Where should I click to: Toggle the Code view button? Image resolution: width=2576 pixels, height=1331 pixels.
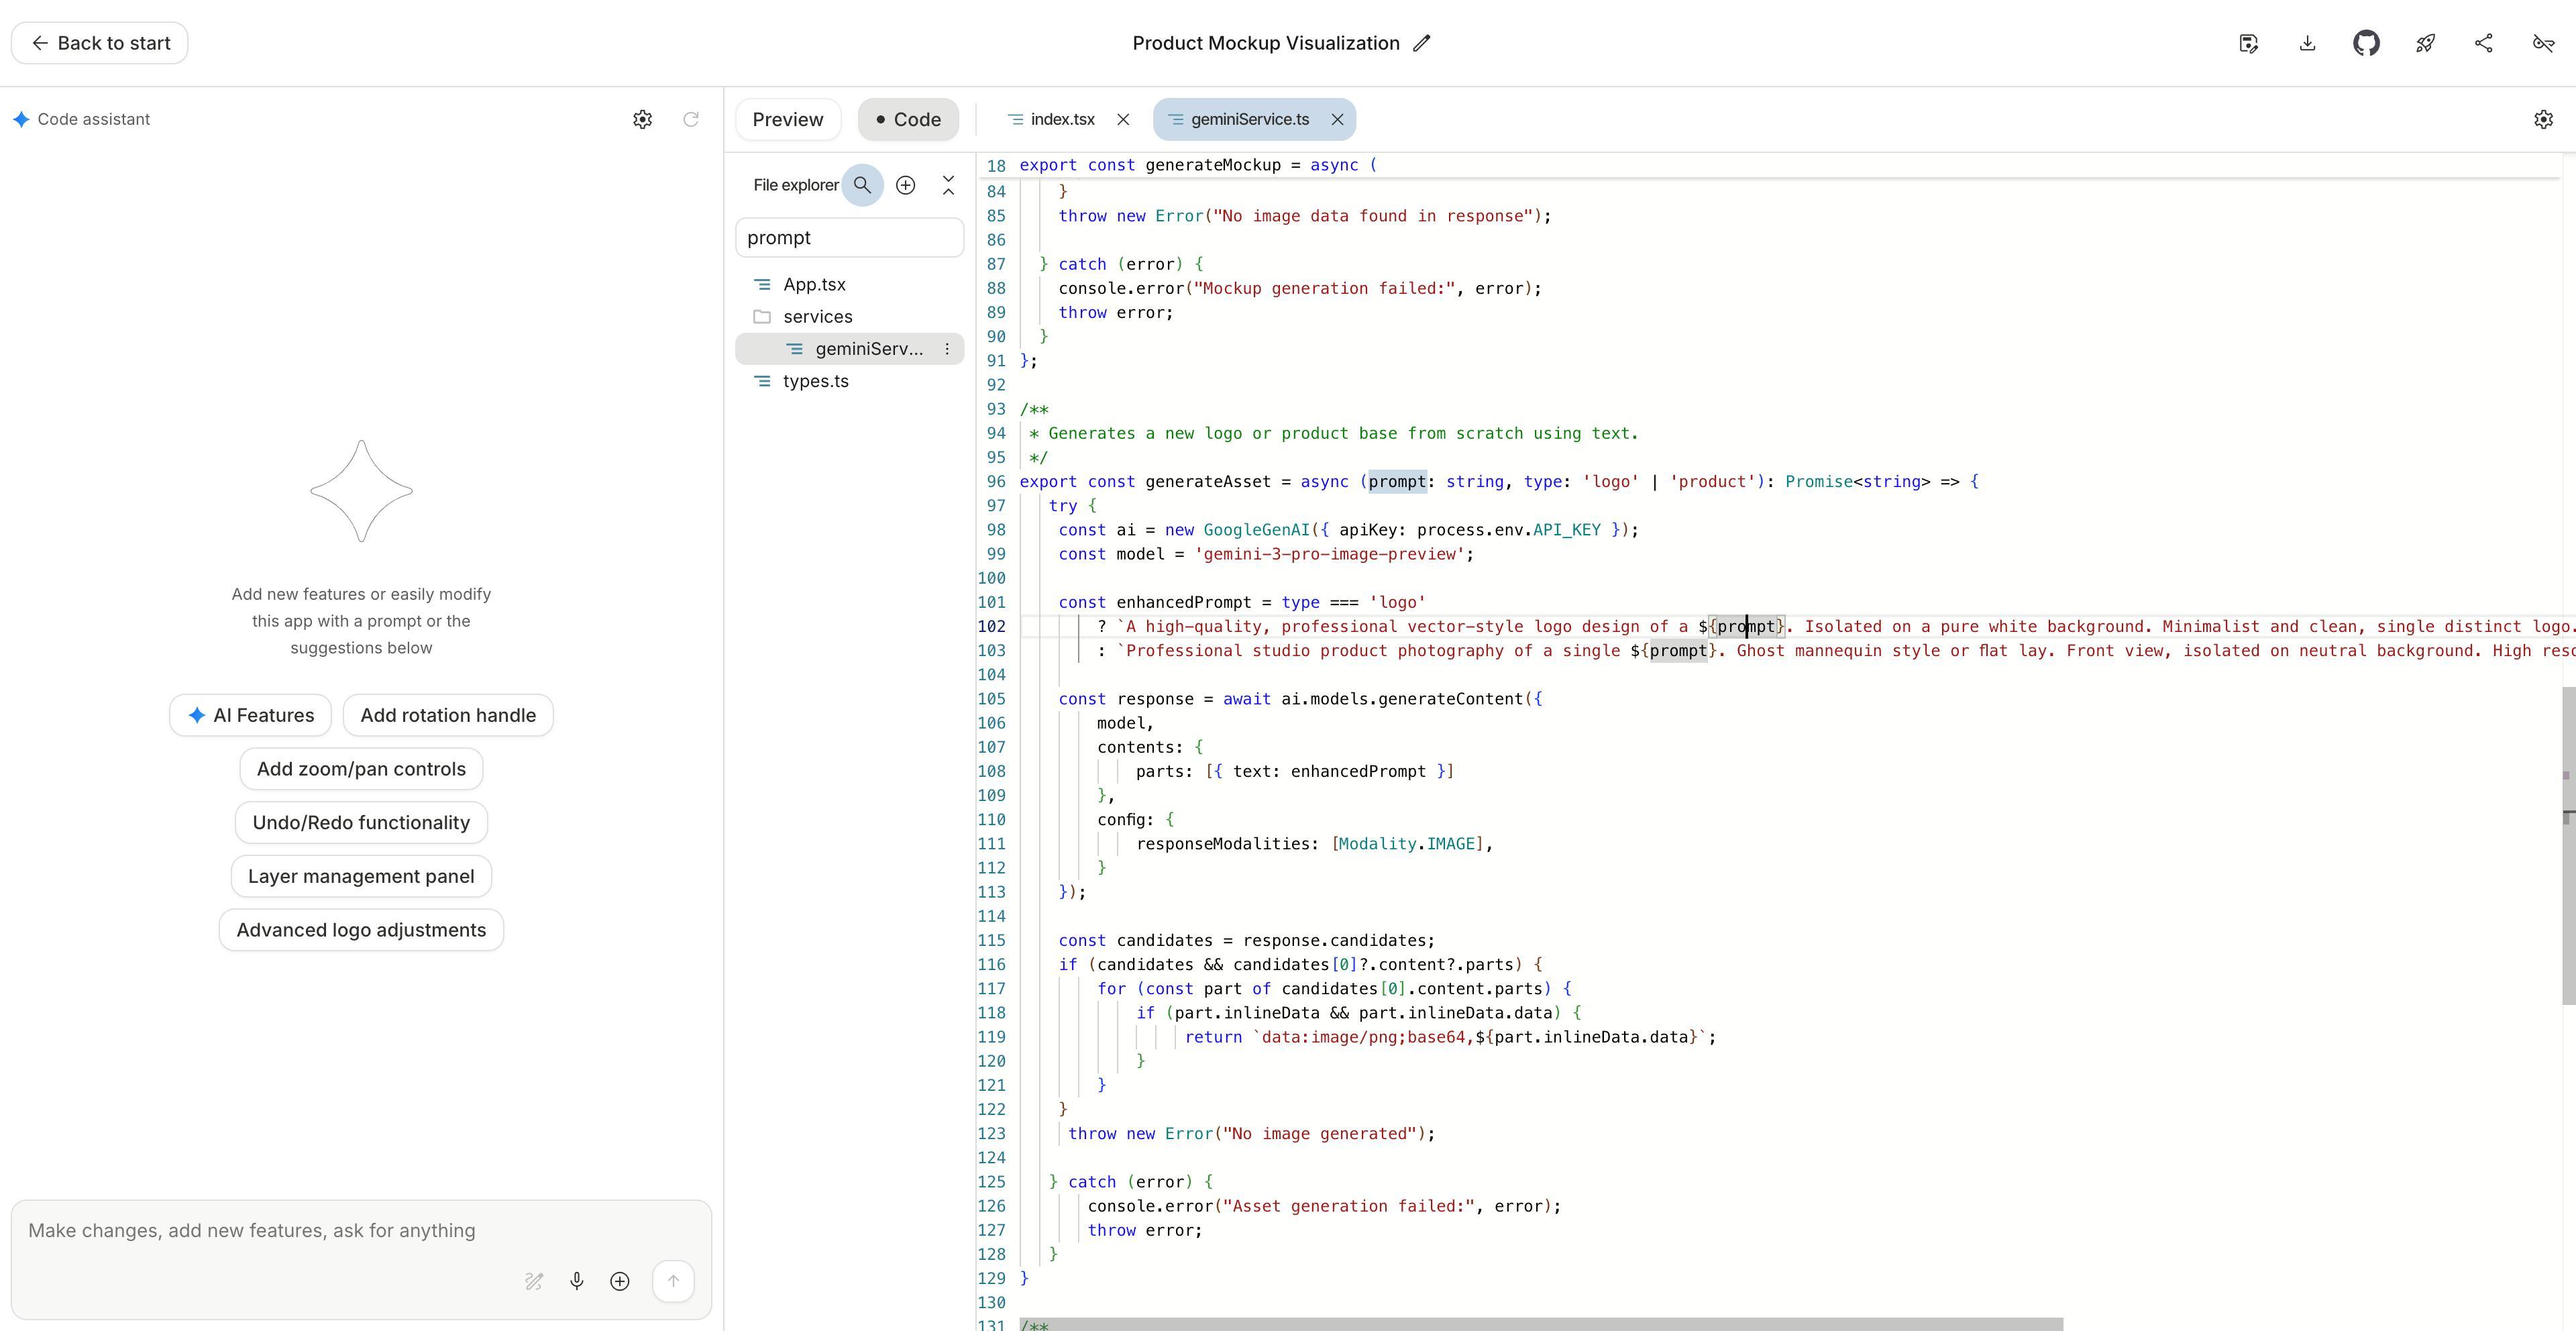coord(908,119)
